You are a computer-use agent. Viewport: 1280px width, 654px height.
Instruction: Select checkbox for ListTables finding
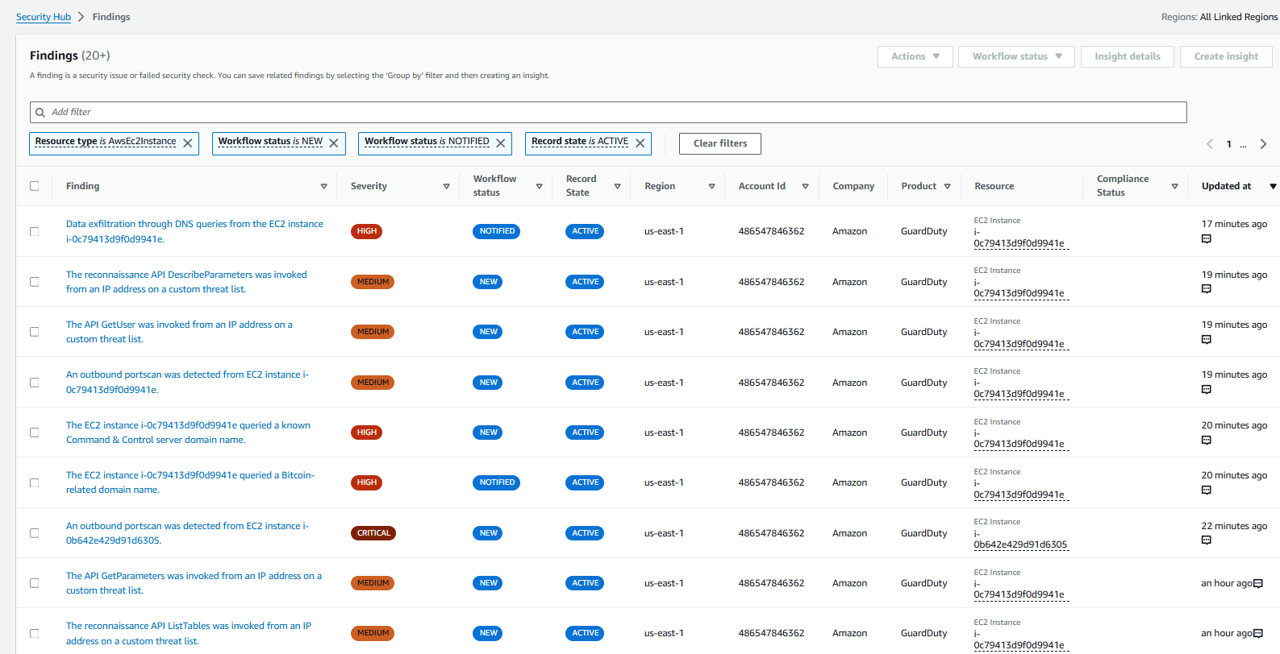(35, 633)
